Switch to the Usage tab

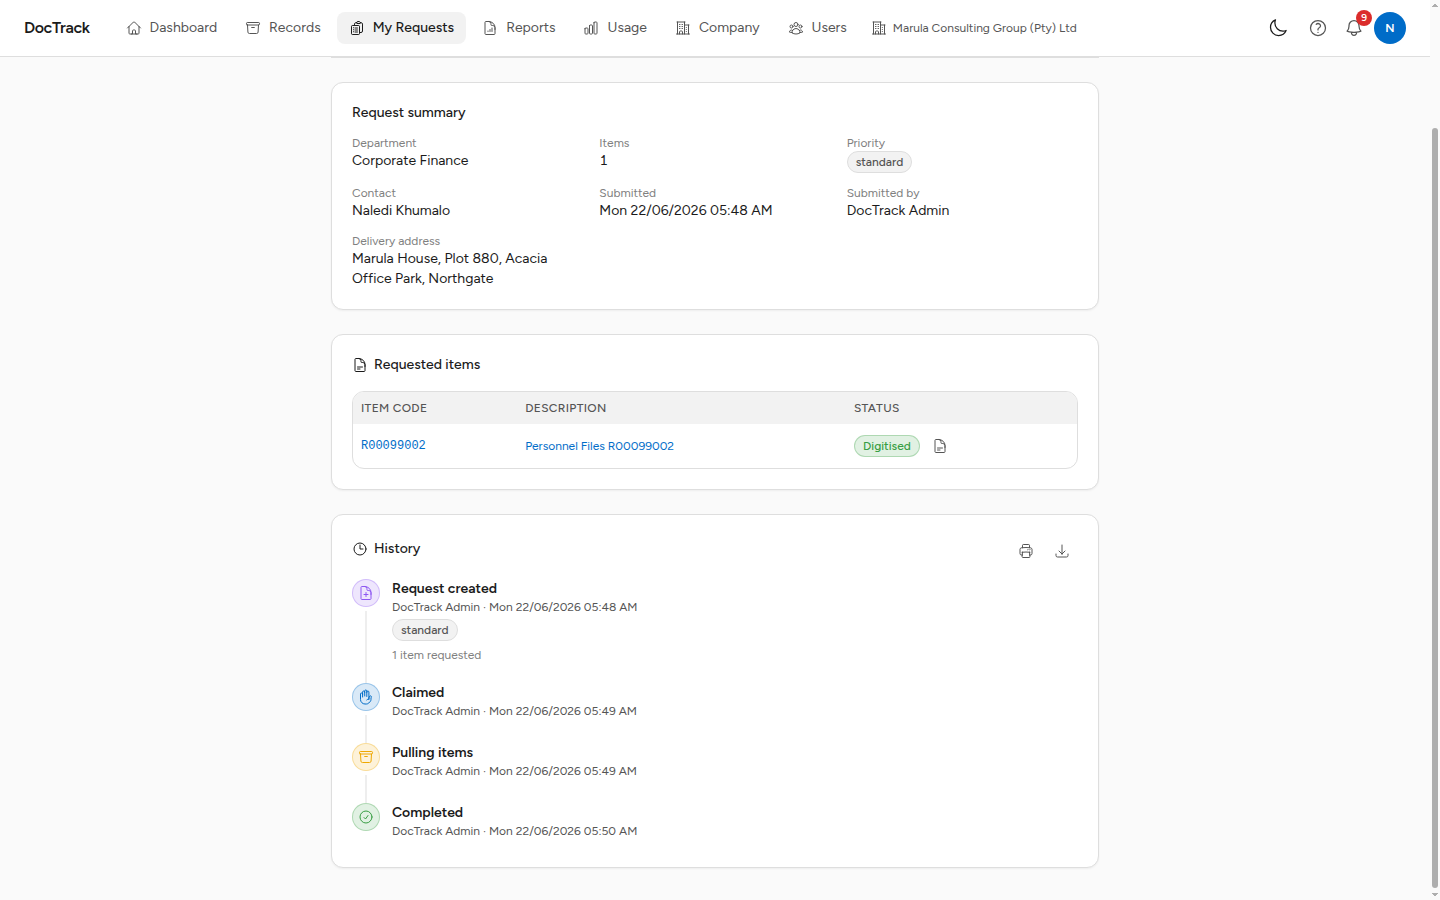click(x=615, y=28)
